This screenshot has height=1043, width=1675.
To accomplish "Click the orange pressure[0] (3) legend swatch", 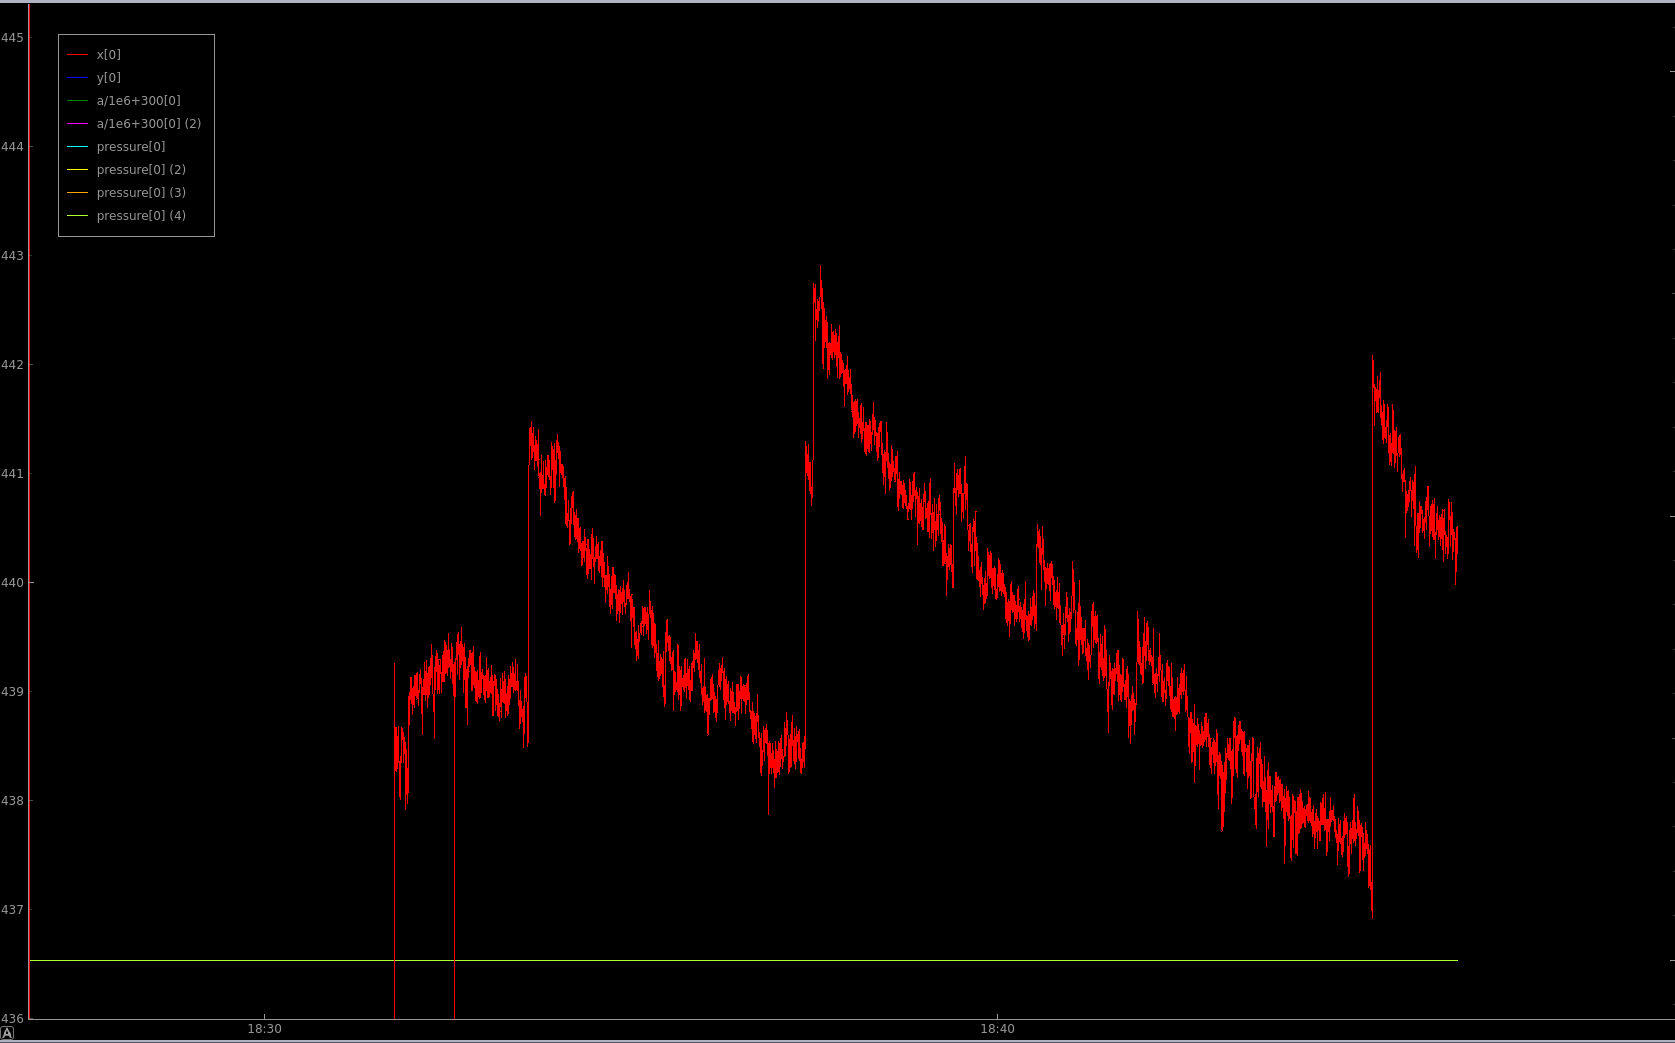I will (77, 193).
